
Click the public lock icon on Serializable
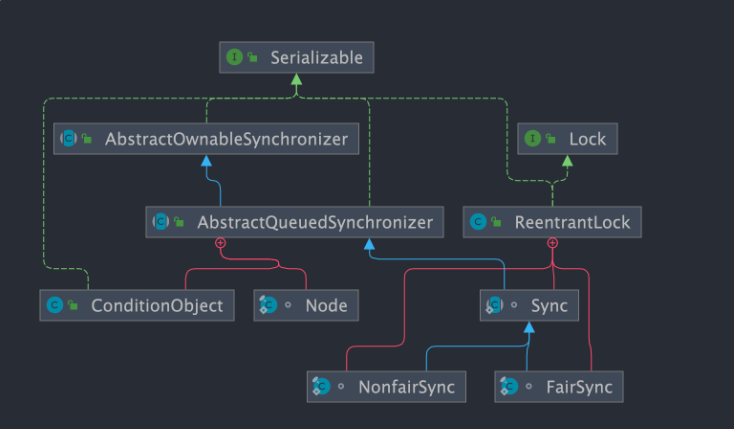(x=253, y=58)
